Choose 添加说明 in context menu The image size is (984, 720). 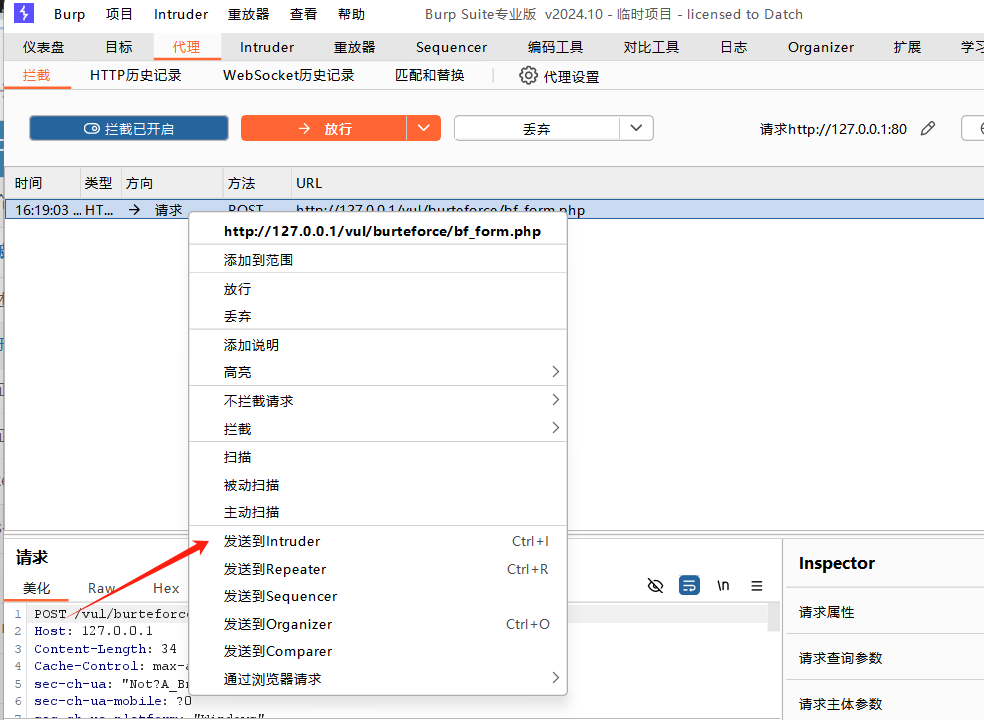click(x=378, y=345)
